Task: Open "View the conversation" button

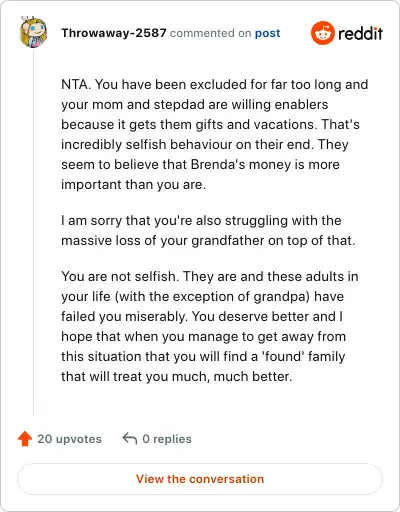Action: 200,479
